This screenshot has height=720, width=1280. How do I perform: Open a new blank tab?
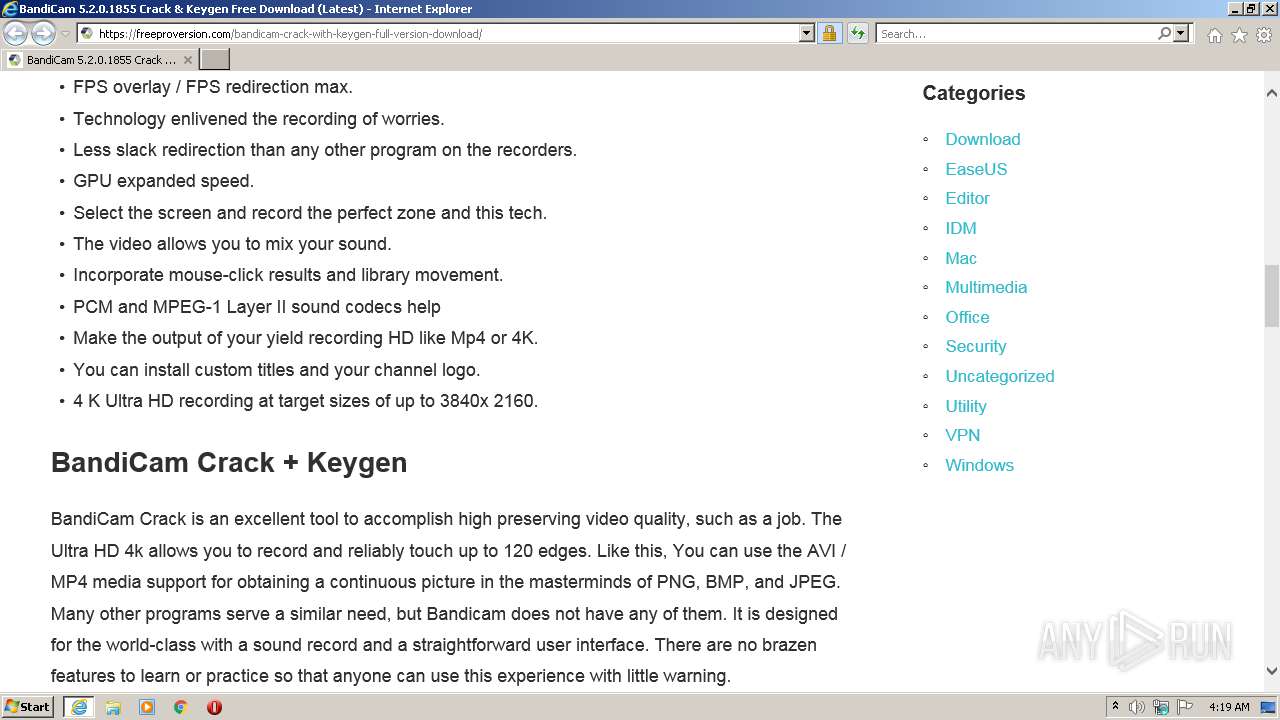(x=215, y=60)
